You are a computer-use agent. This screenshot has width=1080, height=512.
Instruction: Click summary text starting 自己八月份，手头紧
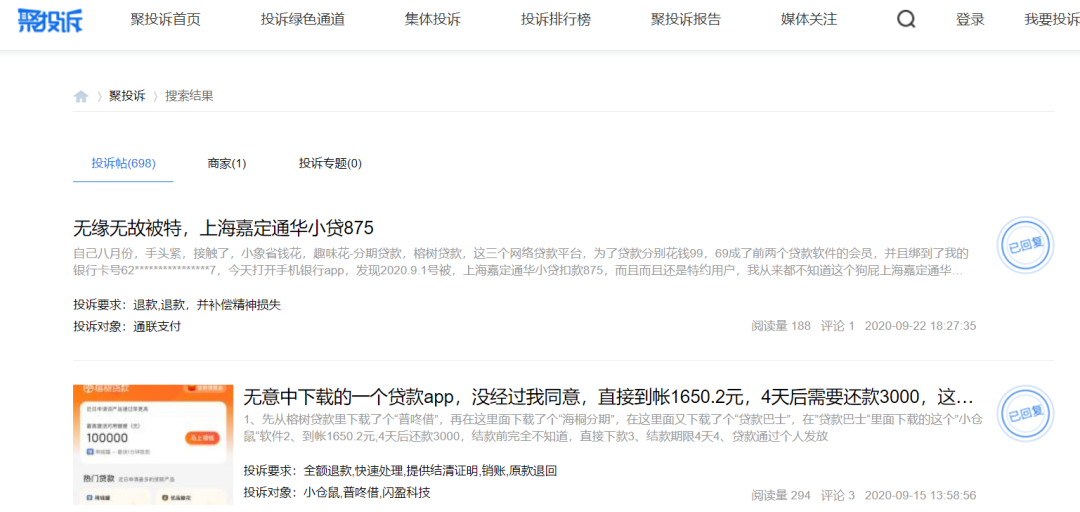(521, 261)
